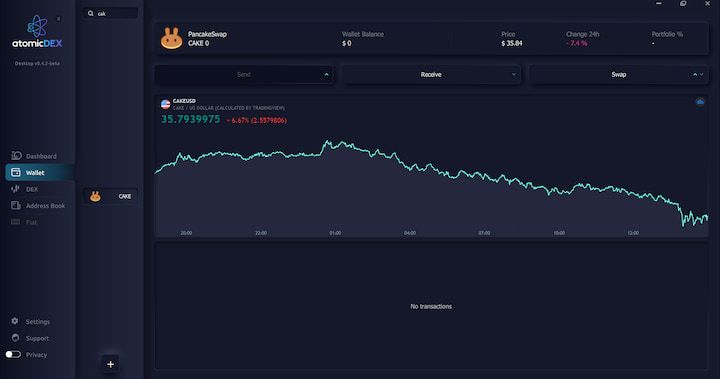Click the PancakeSwap coin name
Image resolution: width=720 pixels, height=379 pixels.
point(207,34)
